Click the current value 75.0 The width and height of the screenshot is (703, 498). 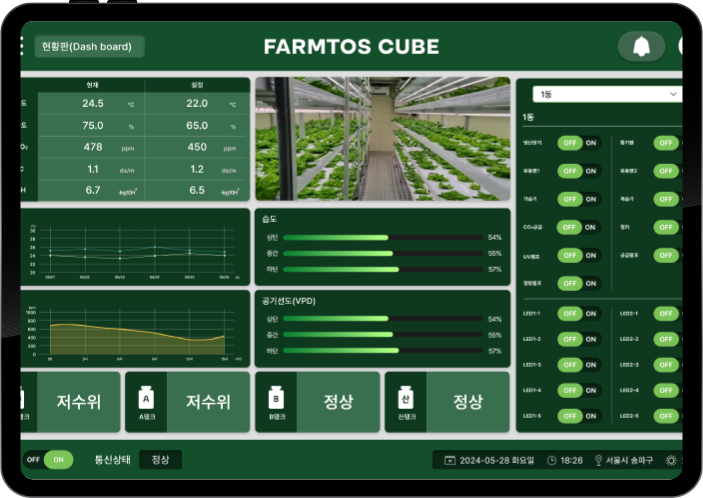[93, 126]
